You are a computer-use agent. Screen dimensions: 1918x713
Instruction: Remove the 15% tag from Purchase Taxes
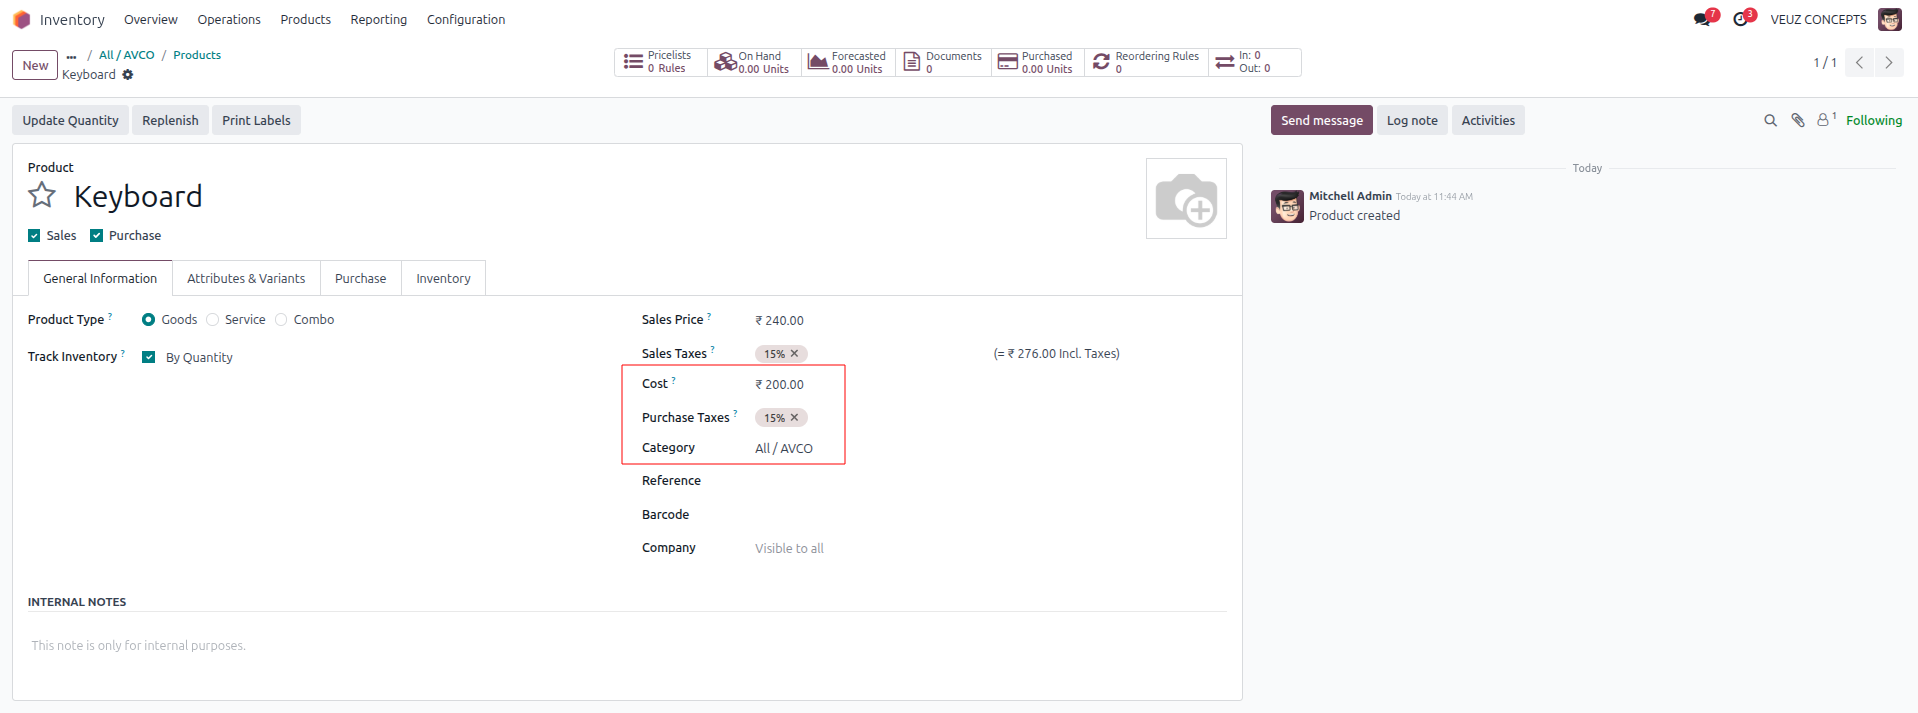795,418
